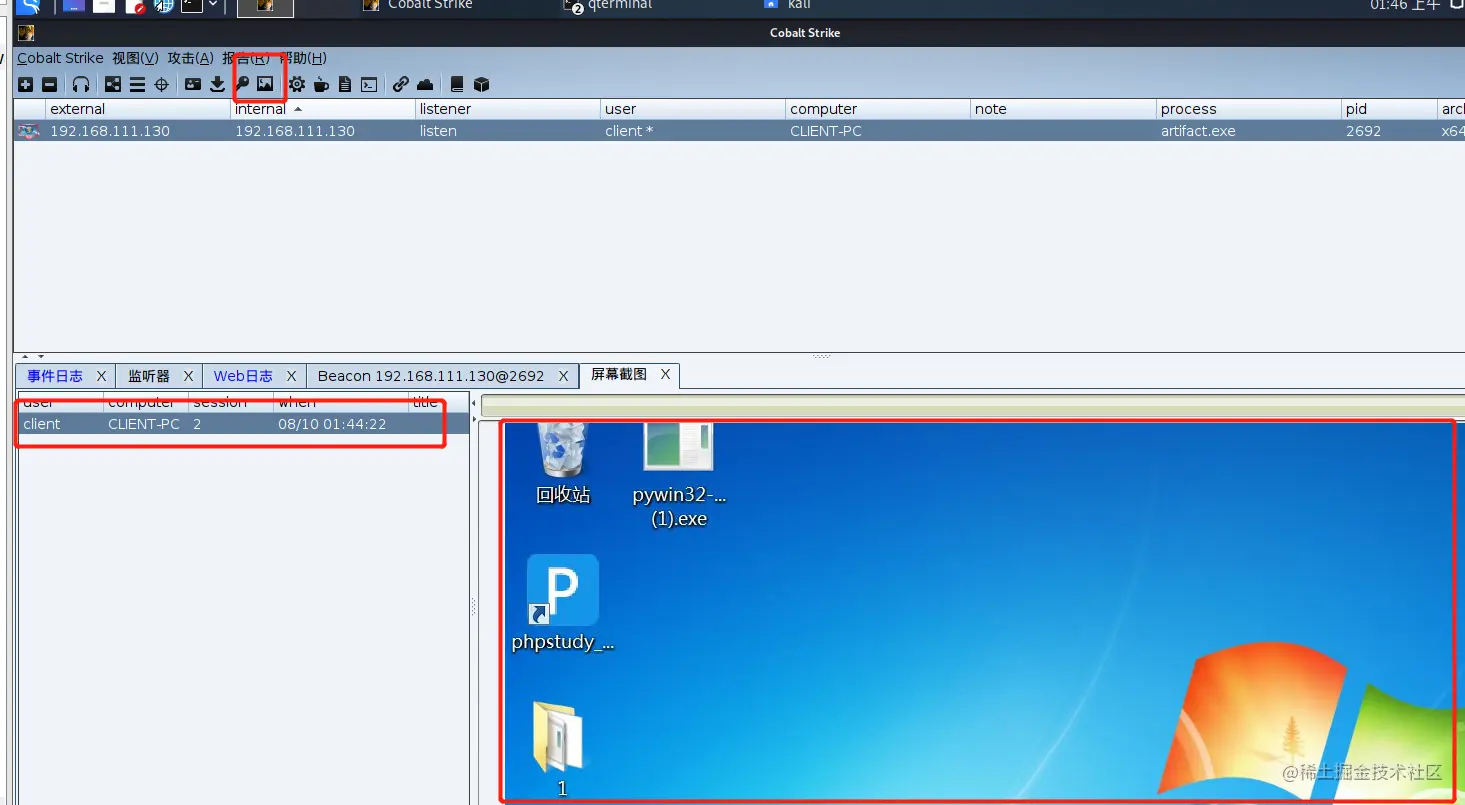Click the terminal scripted web delivery icon

(x=369, y=84)
